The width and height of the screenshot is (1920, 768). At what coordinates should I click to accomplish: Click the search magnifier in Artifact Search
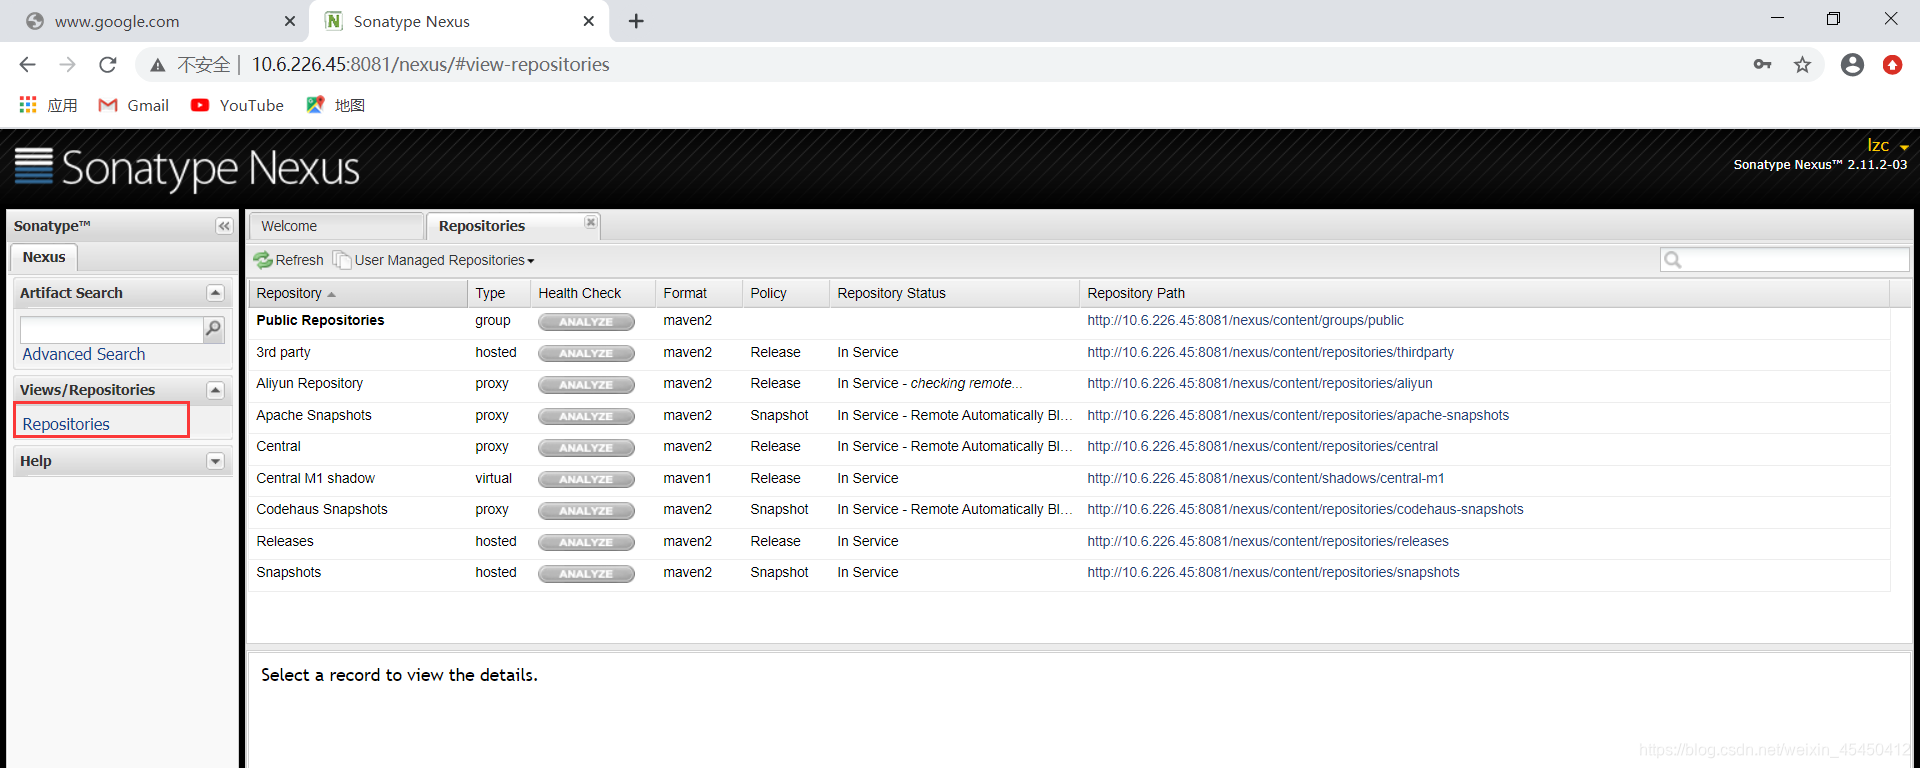213,328
